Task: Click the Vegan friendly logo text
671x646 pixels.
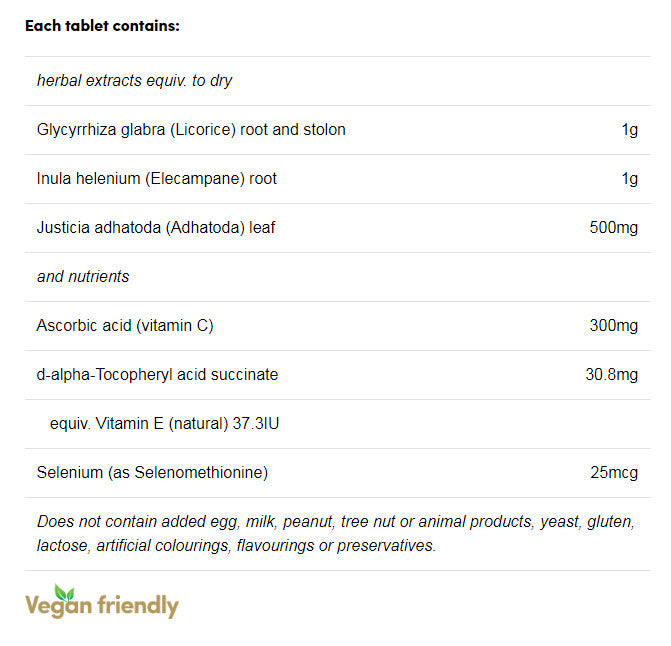Action: [x=102, y=606]
